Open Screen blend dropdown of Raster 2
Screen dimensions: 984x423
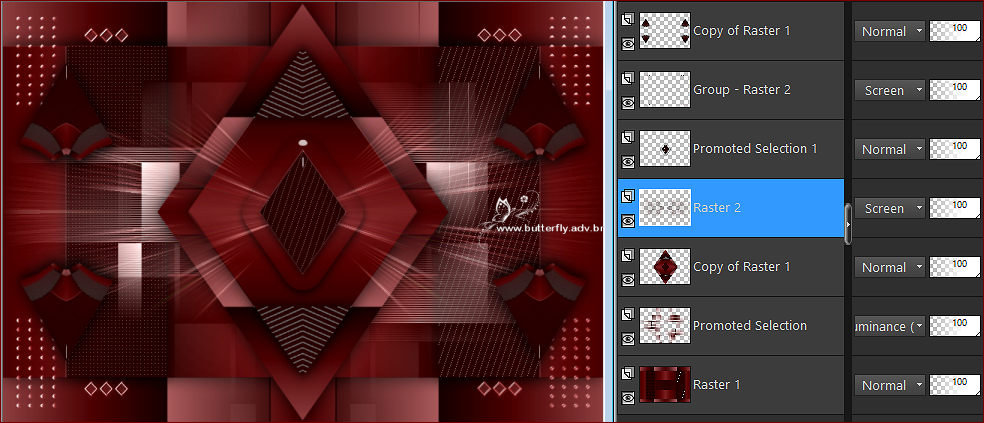click(890, 208)
